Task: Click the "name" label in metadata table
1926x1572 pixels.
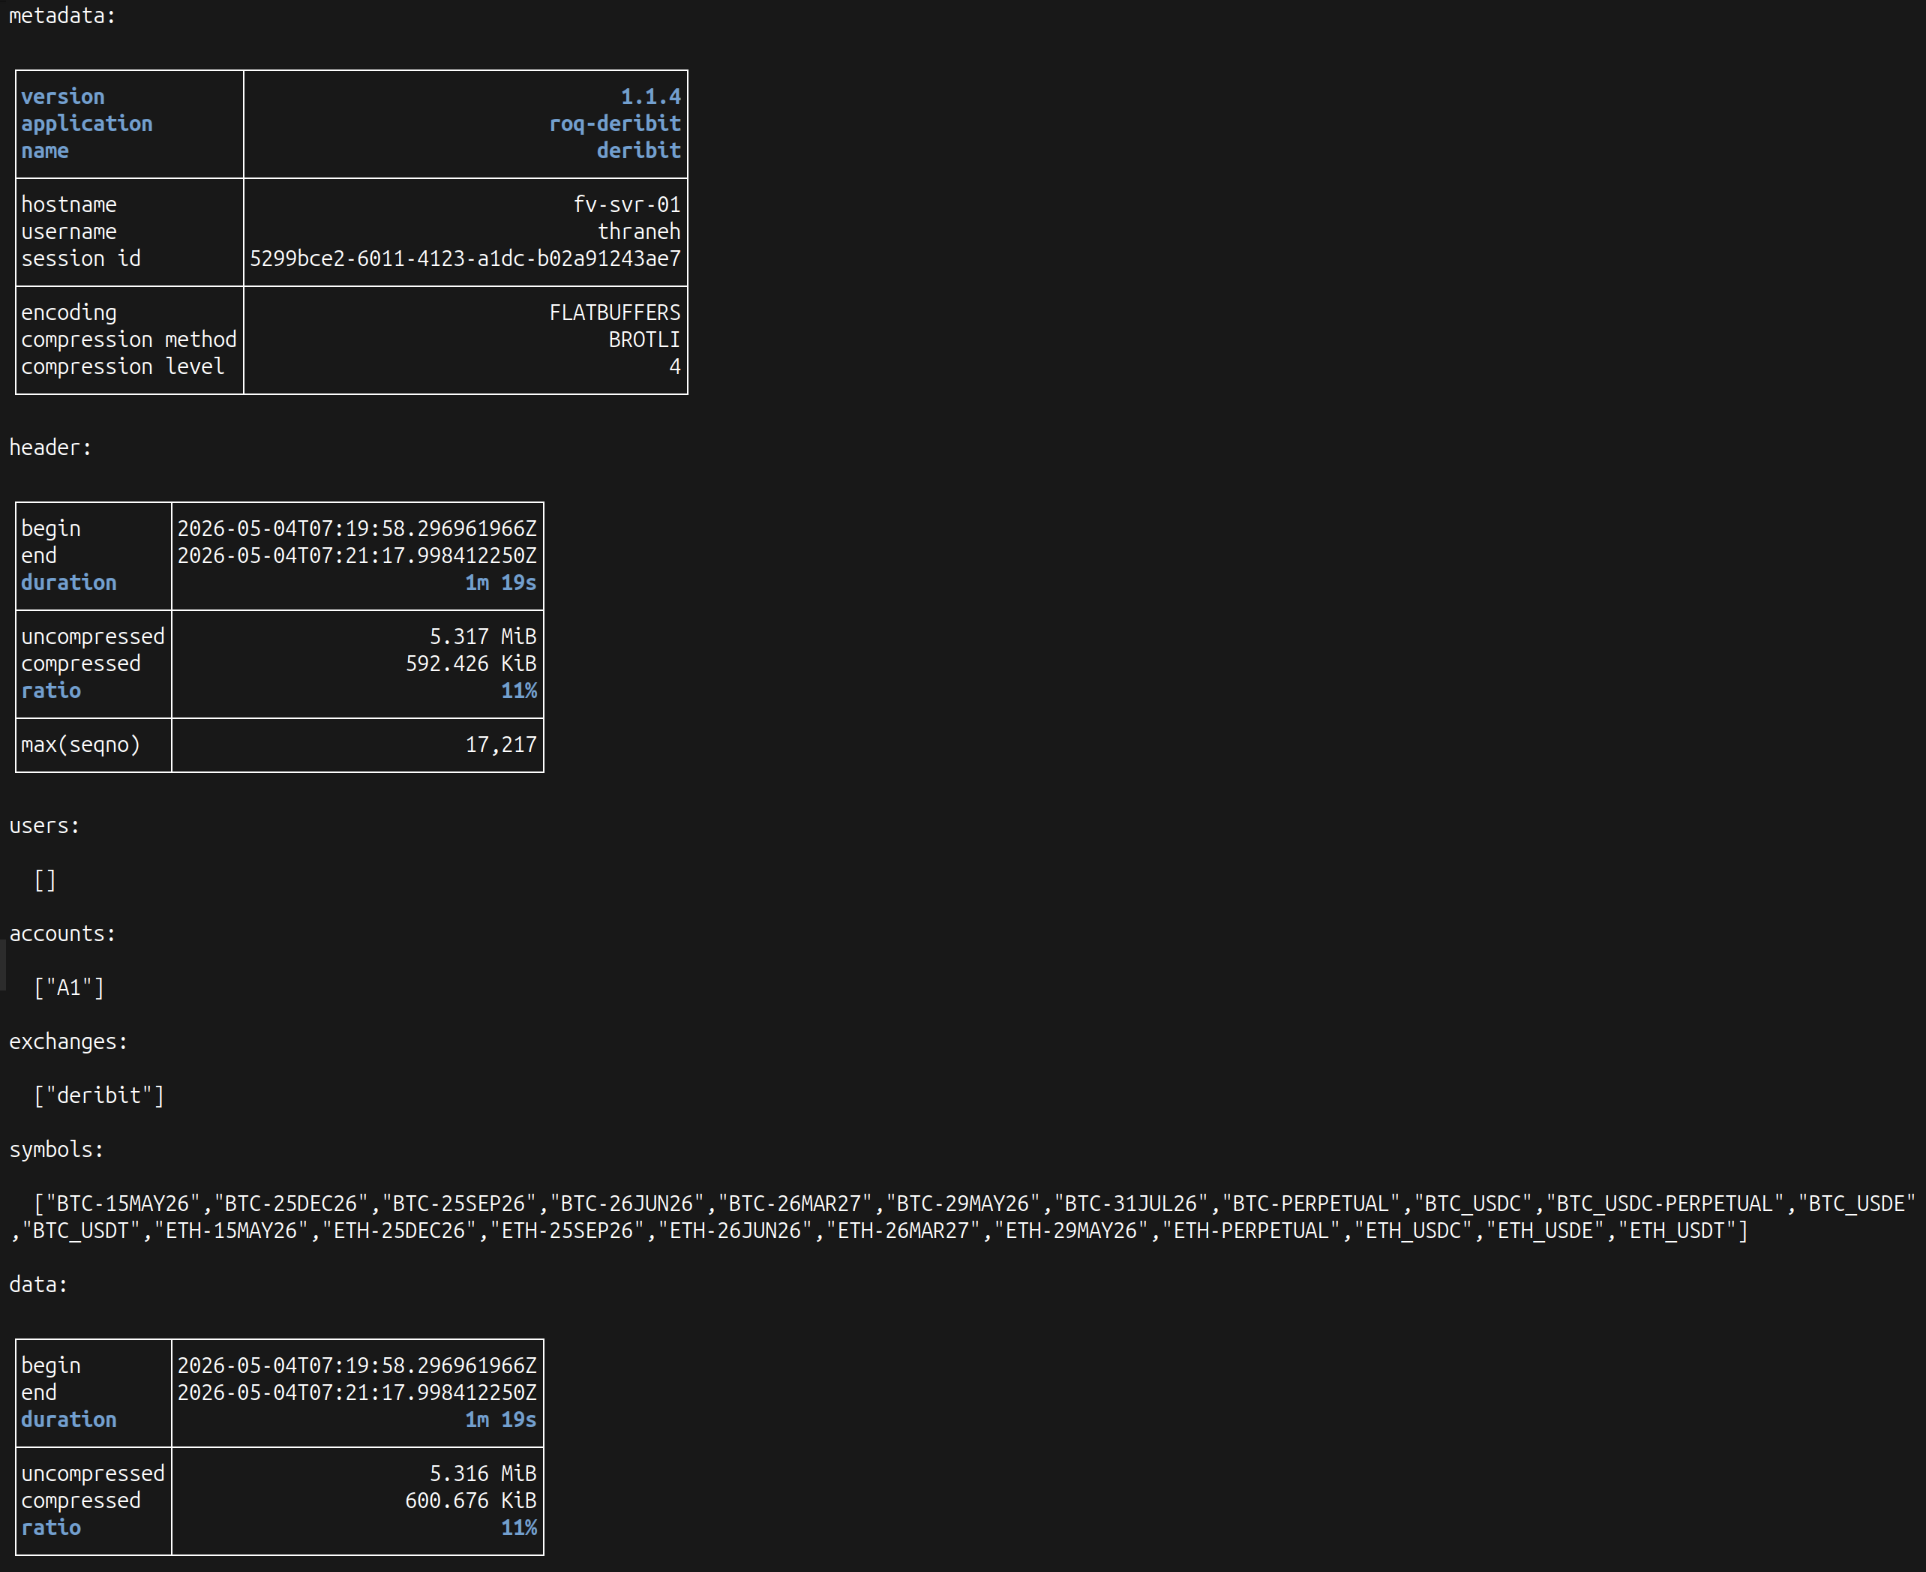Action: click(45, 151)
